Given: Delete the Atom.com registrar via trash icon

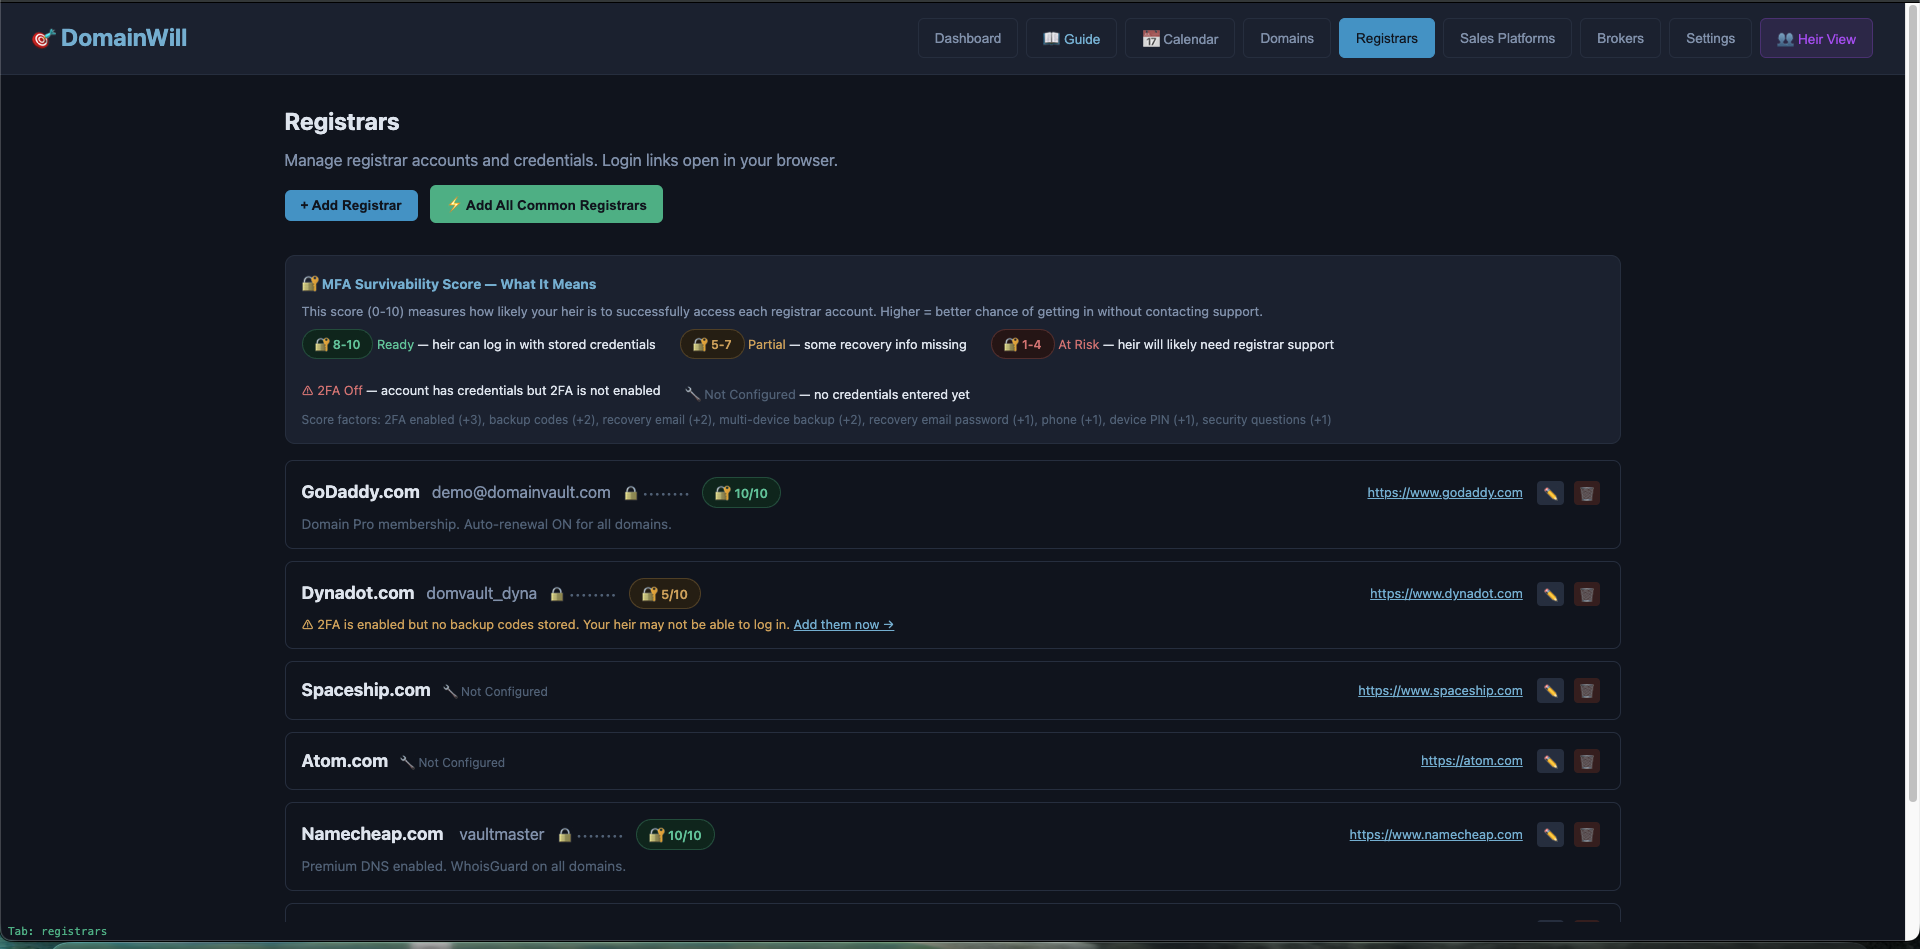Looking at the screenshot, I should [1586, 760].
